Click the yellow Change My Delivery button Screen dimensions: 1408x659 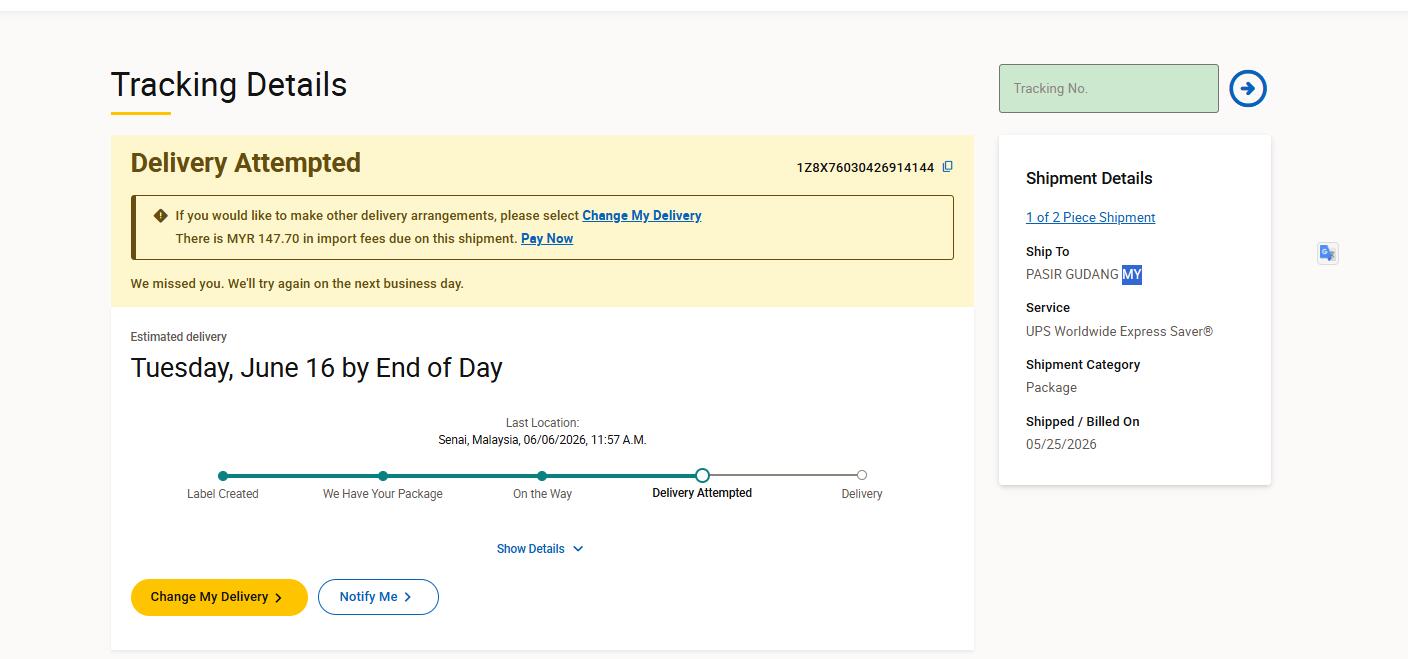pyautogui.click(x=219, y=597)
